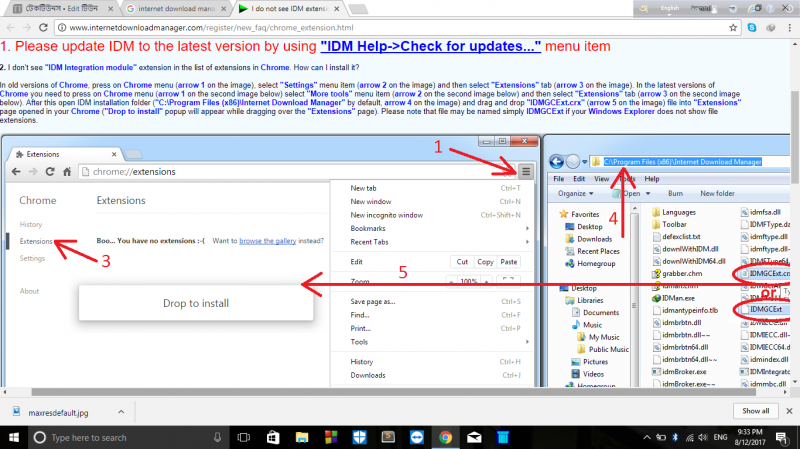The image size is (800, 449).
Task: Close the I do not see IDM tab
Action: click(x=336, y=9)
